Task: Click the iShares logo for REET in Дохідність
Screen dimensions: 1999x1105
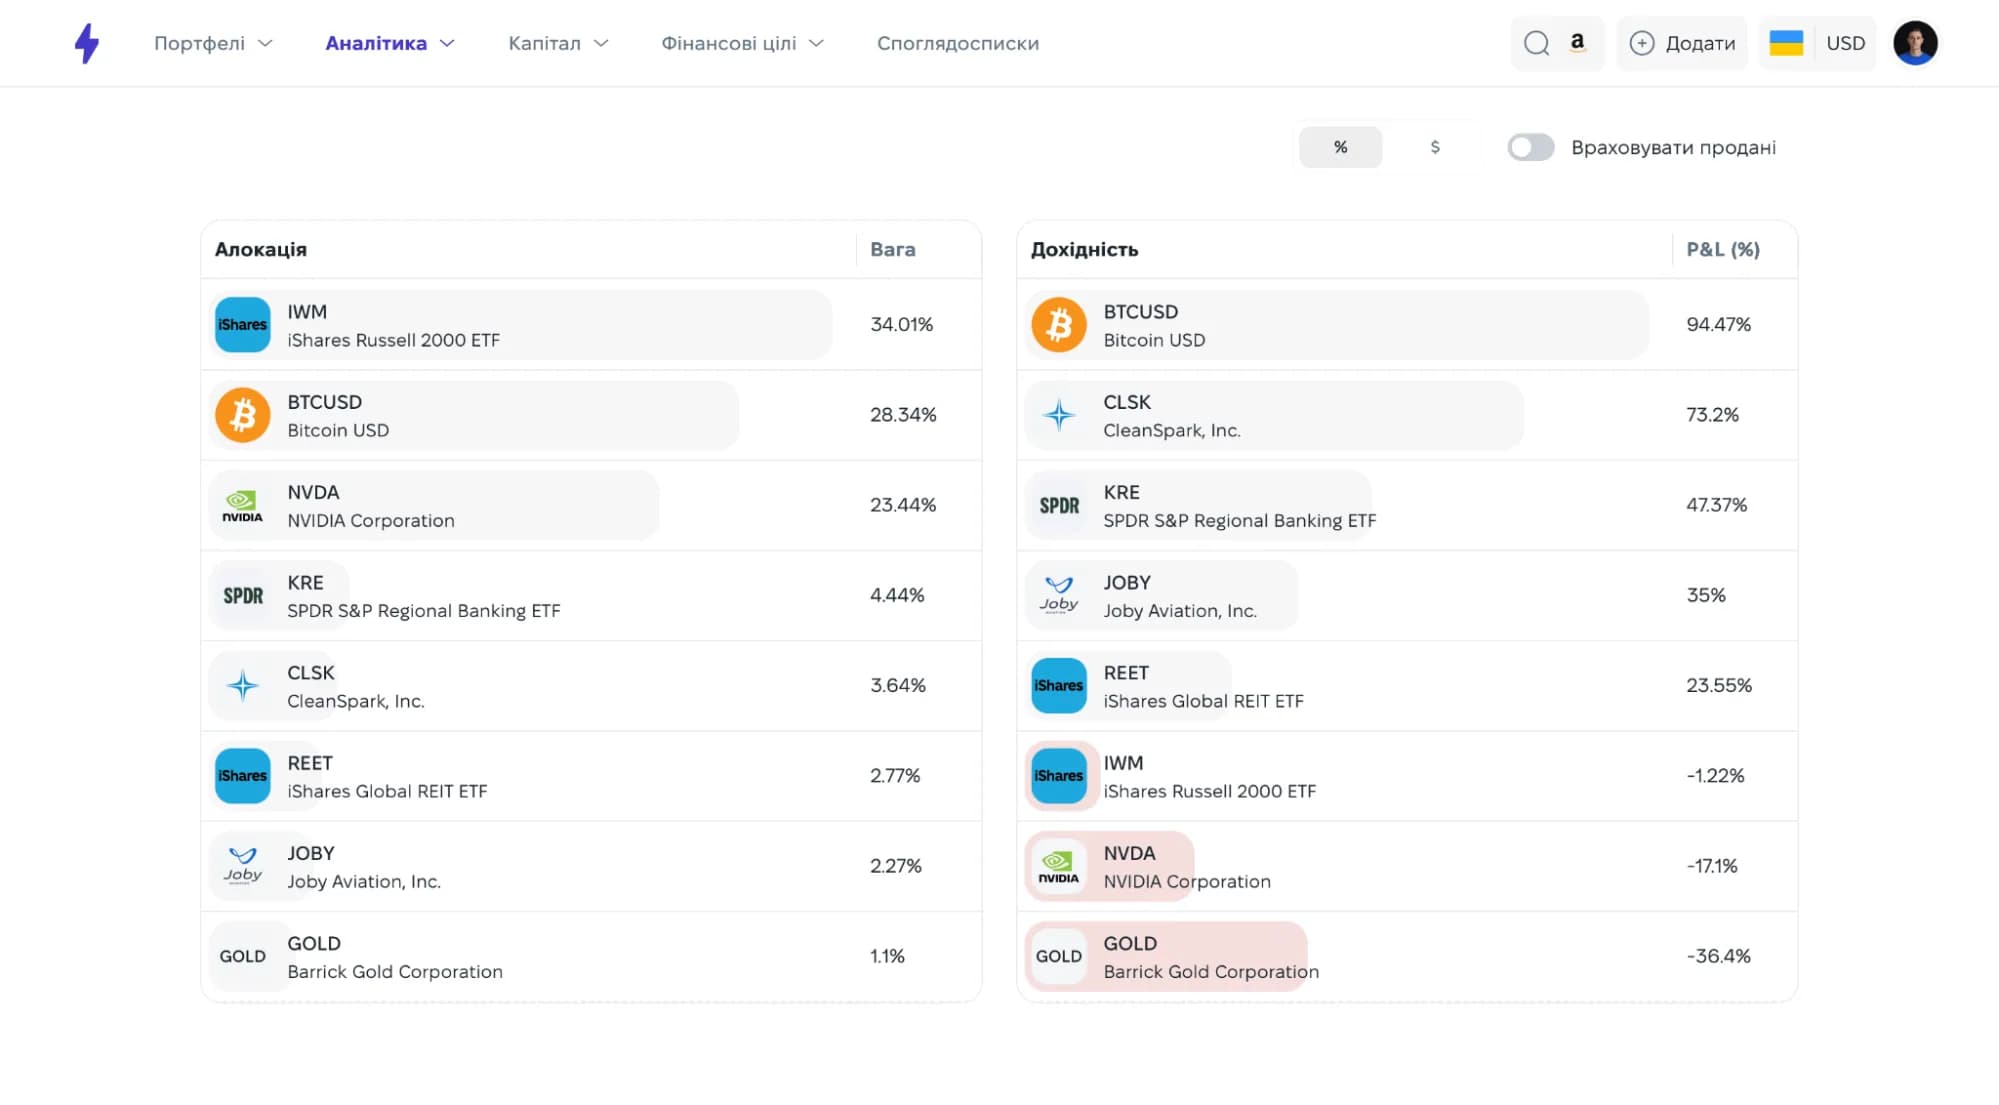Action: tap(1059, 686)
